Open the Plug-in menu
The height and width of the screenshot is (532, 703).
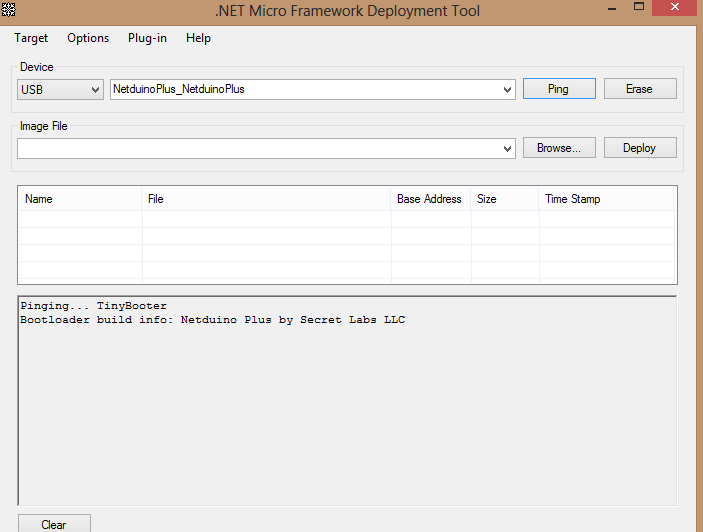(x=147, y=38)
